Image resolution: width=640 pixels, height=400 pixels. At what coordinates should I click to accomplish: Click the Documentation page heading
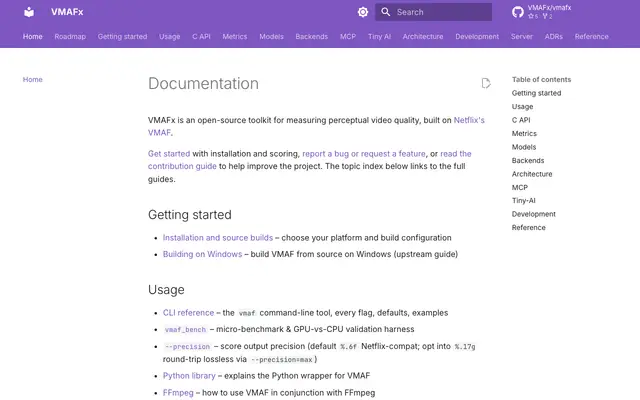[x=203, y=84]
